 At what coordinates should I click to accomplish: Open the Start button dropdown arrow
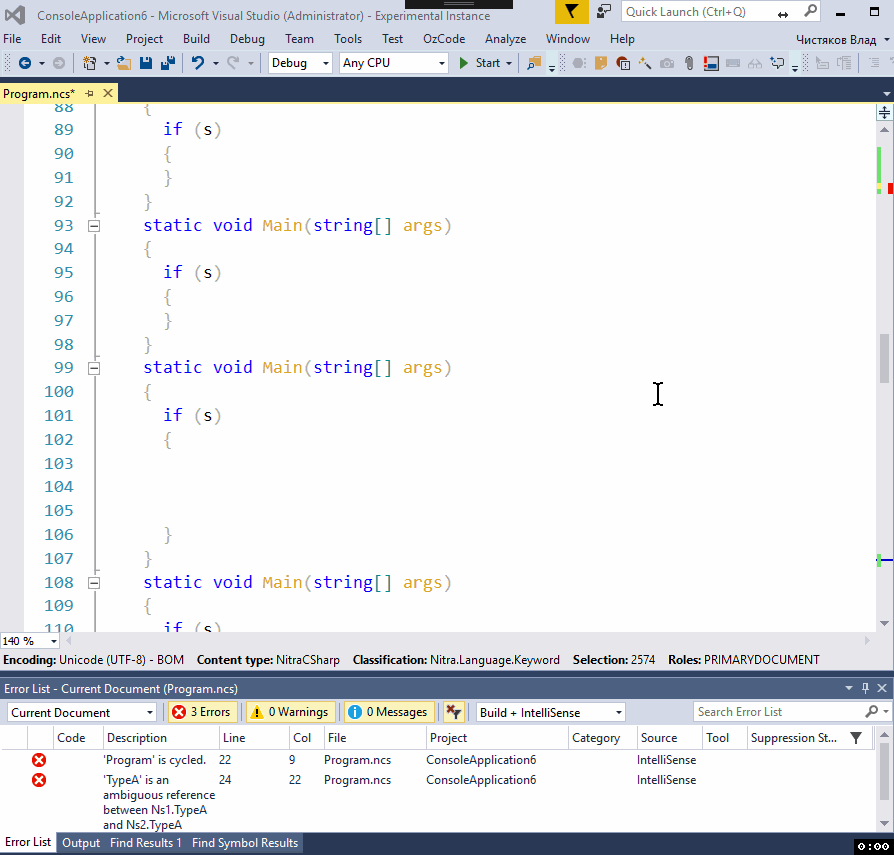[x=509, y=63]
